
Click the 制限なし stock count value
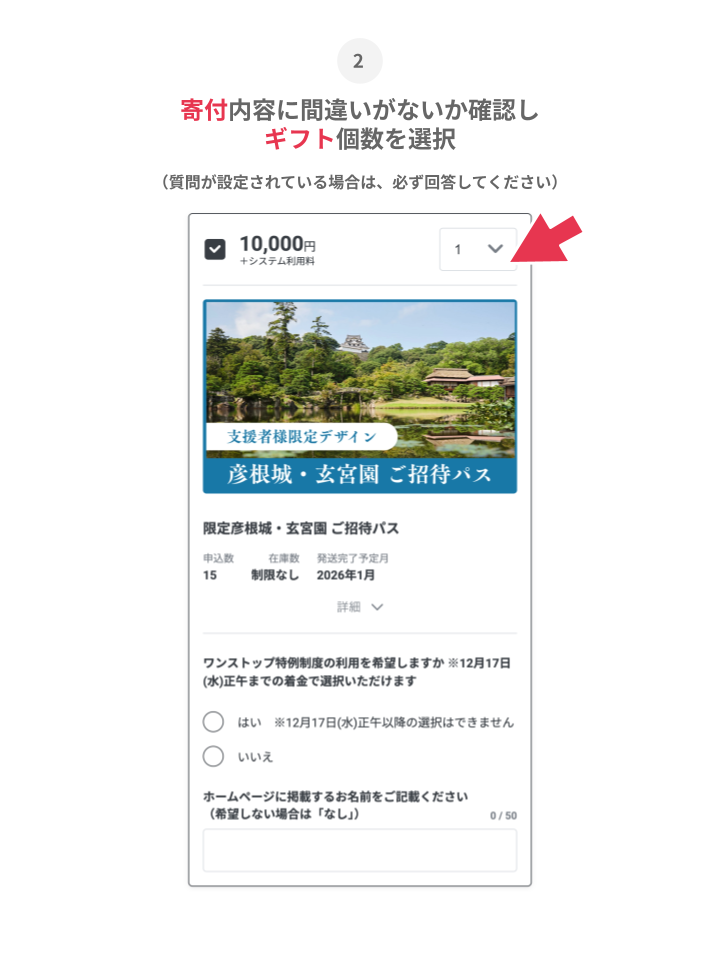275,575
